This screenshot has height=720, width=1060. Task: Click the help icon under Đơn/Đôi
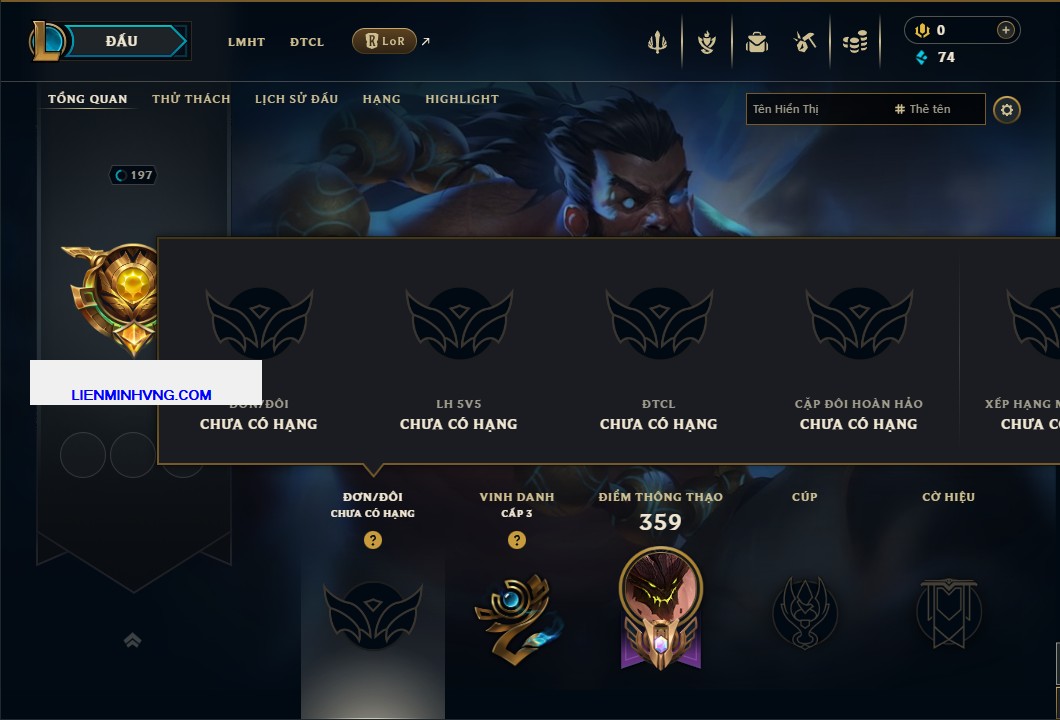pyautogui.click(x=372, y=539)
